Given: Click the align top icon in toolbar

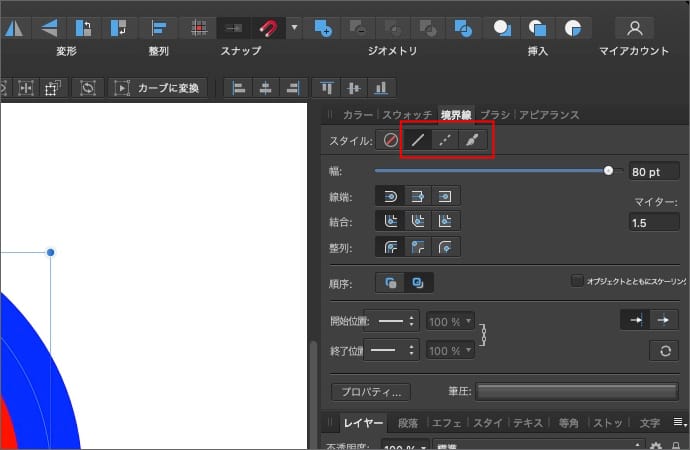Looking at the screenshot, I should 327,88.
